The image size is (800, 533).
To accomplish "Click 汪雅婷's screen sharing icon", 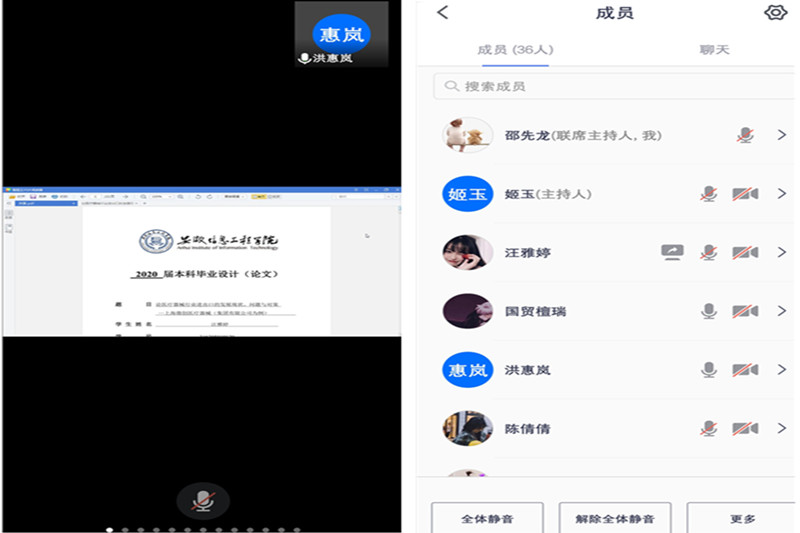I will pyautogui.click(x=672, y=253).
